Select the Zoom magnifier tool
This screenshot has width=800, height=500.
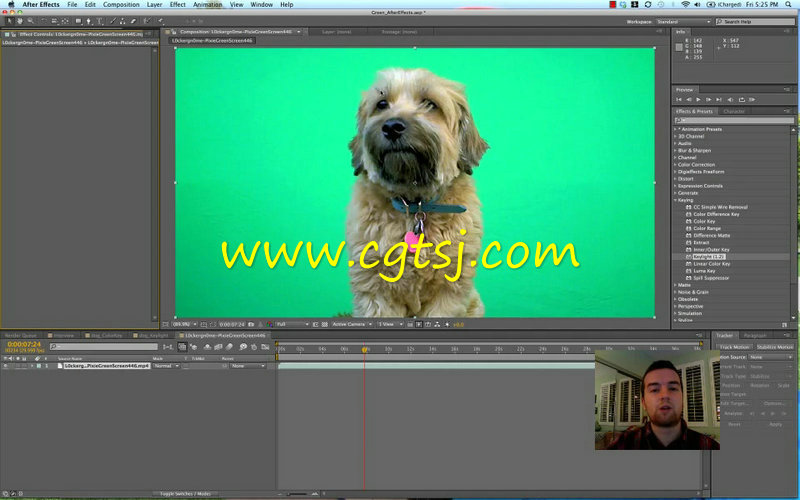point(31,21)
